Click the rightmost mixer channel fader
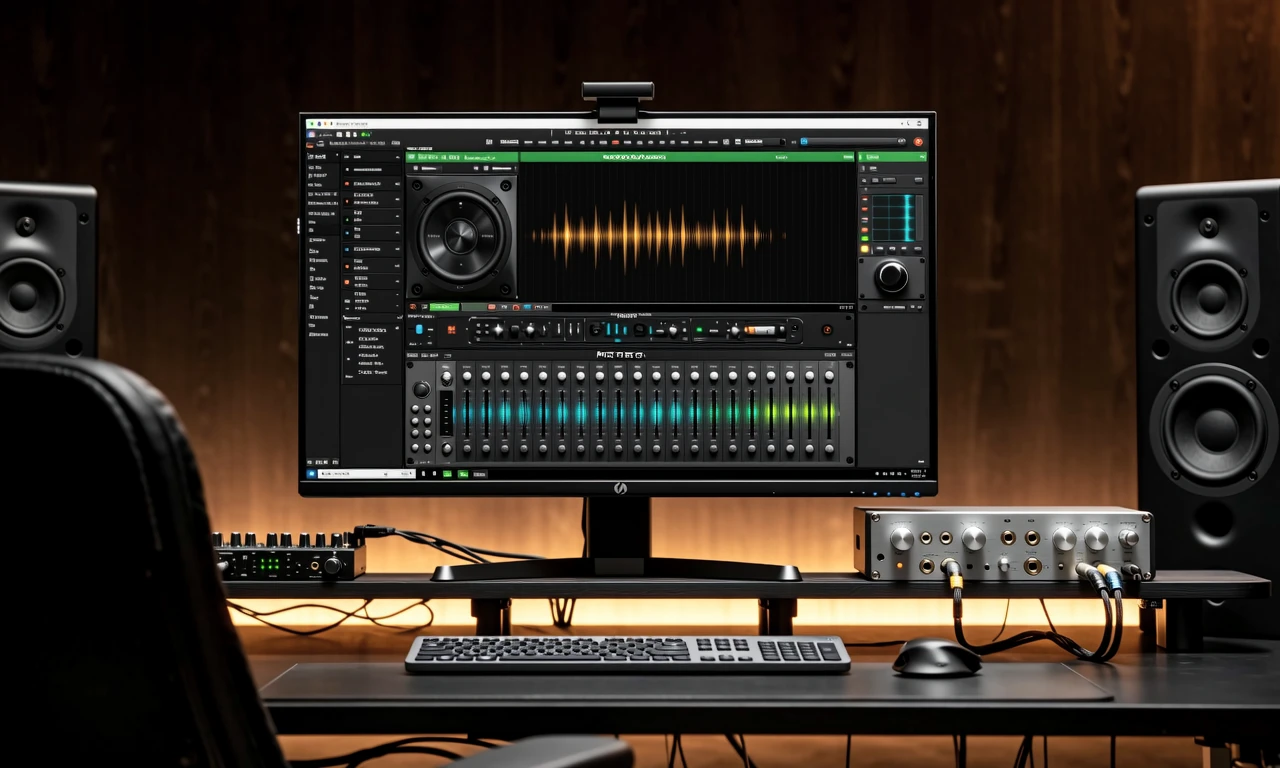 (828, 412)
